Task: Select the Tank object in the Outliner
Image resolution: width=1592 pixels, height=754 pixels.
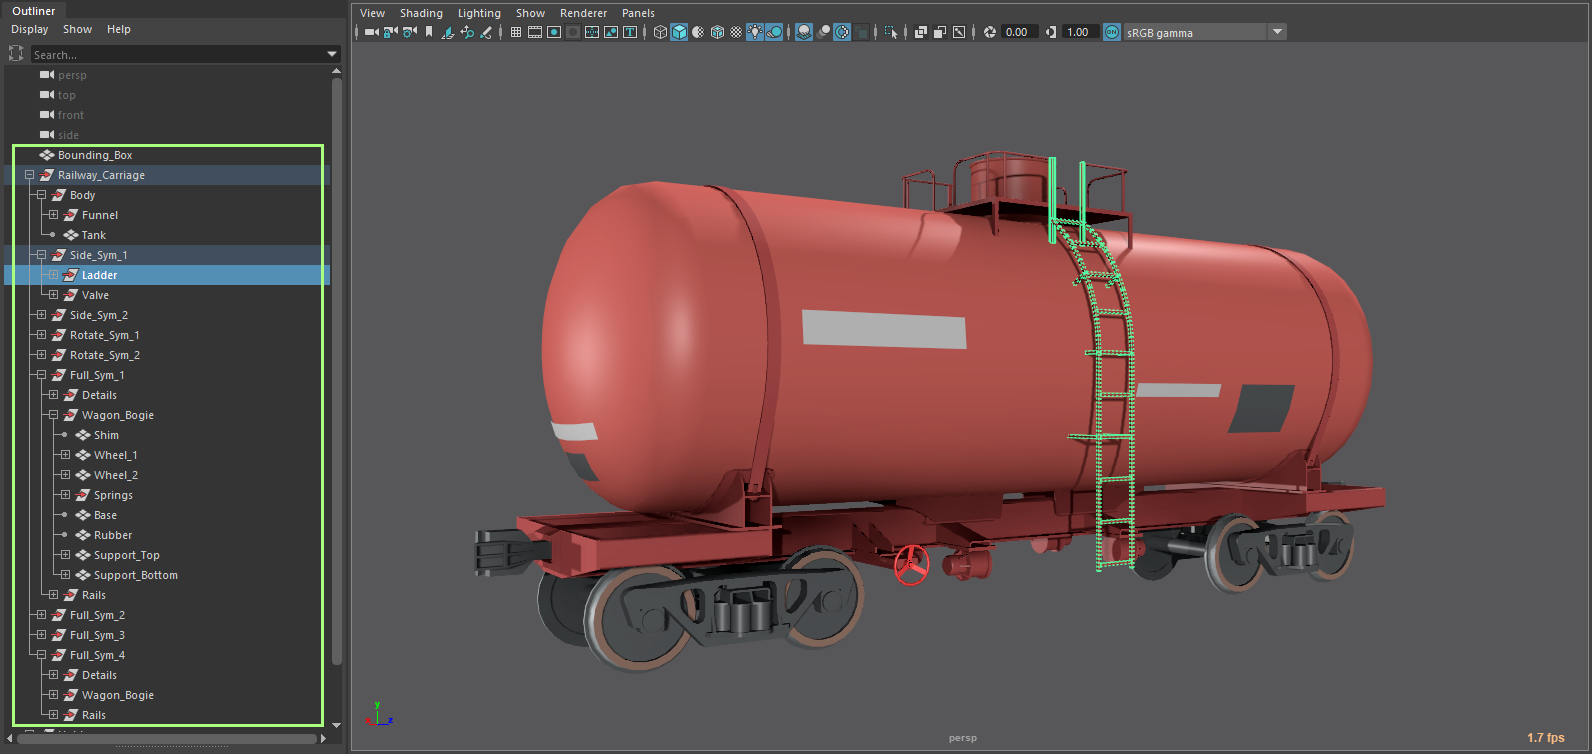Action: pyautogui.click(x=93, y=235)
